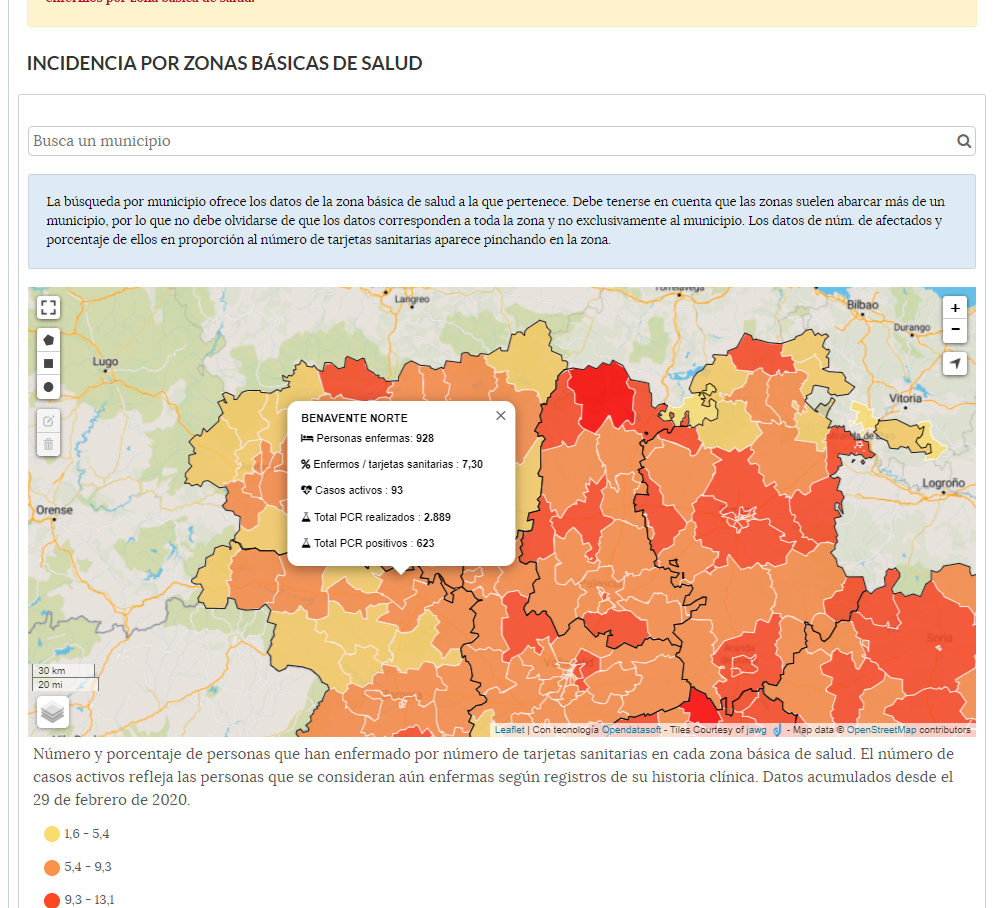The image size is (995, 908).
Task: Click the Vitoria city label on map
Action: [905, 398]
